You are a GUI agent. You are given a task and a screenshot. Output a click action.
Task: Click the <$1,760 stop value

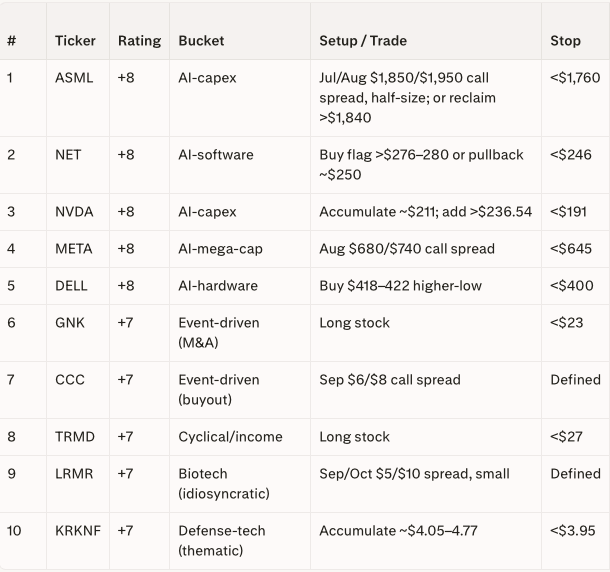coord(575,78)
